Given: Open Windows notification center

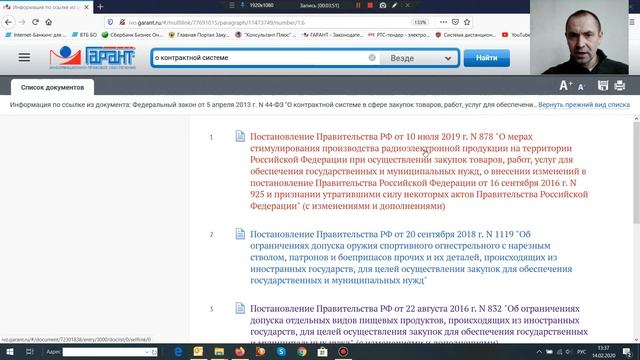Looking at the screenshot, I should coord(627,351).
